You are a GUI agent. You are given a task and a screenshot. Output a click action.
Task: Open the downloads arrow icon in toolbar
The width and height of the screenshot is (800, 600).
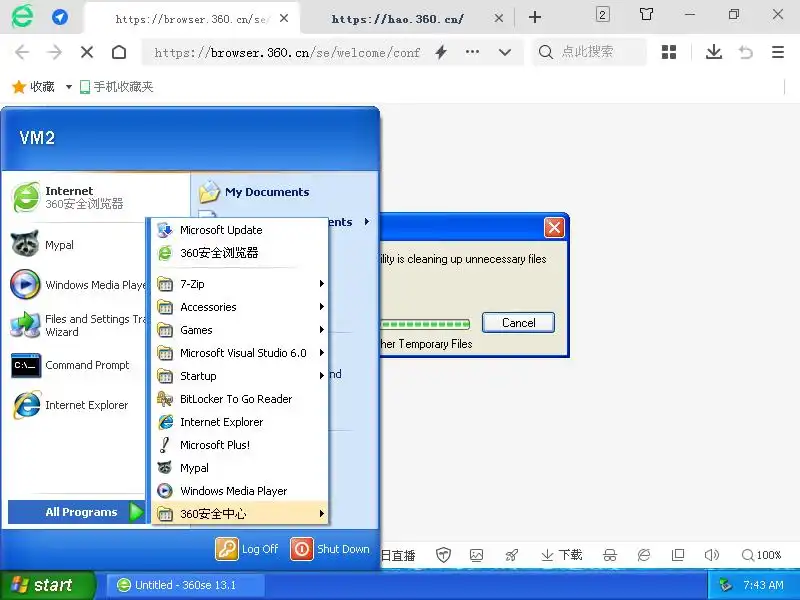[714, 52]
